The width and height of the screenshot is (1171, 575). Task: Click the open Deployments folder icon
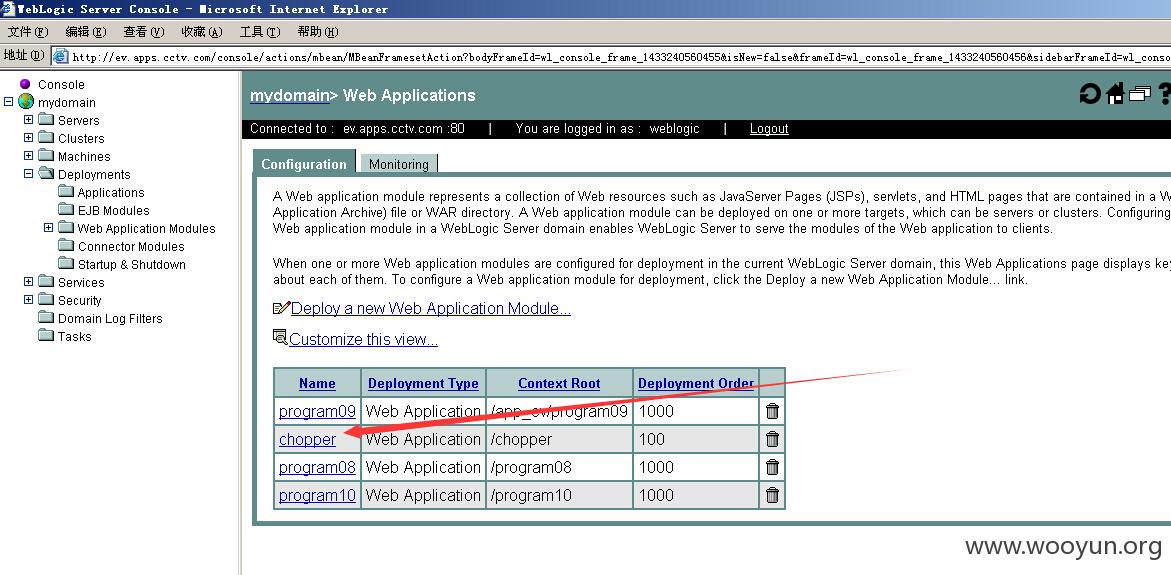tap(46, 174)
